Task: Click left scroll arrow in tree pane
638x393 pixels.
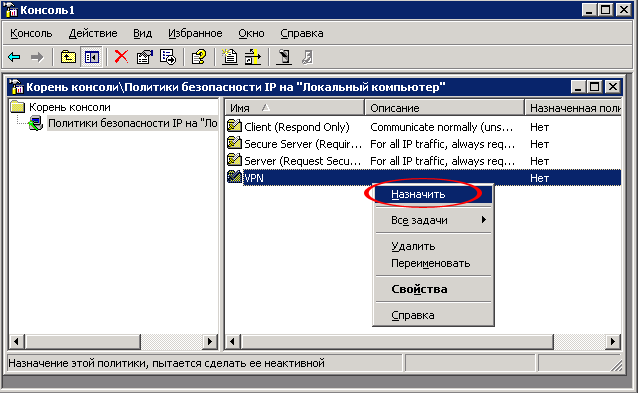Action: 17,341
